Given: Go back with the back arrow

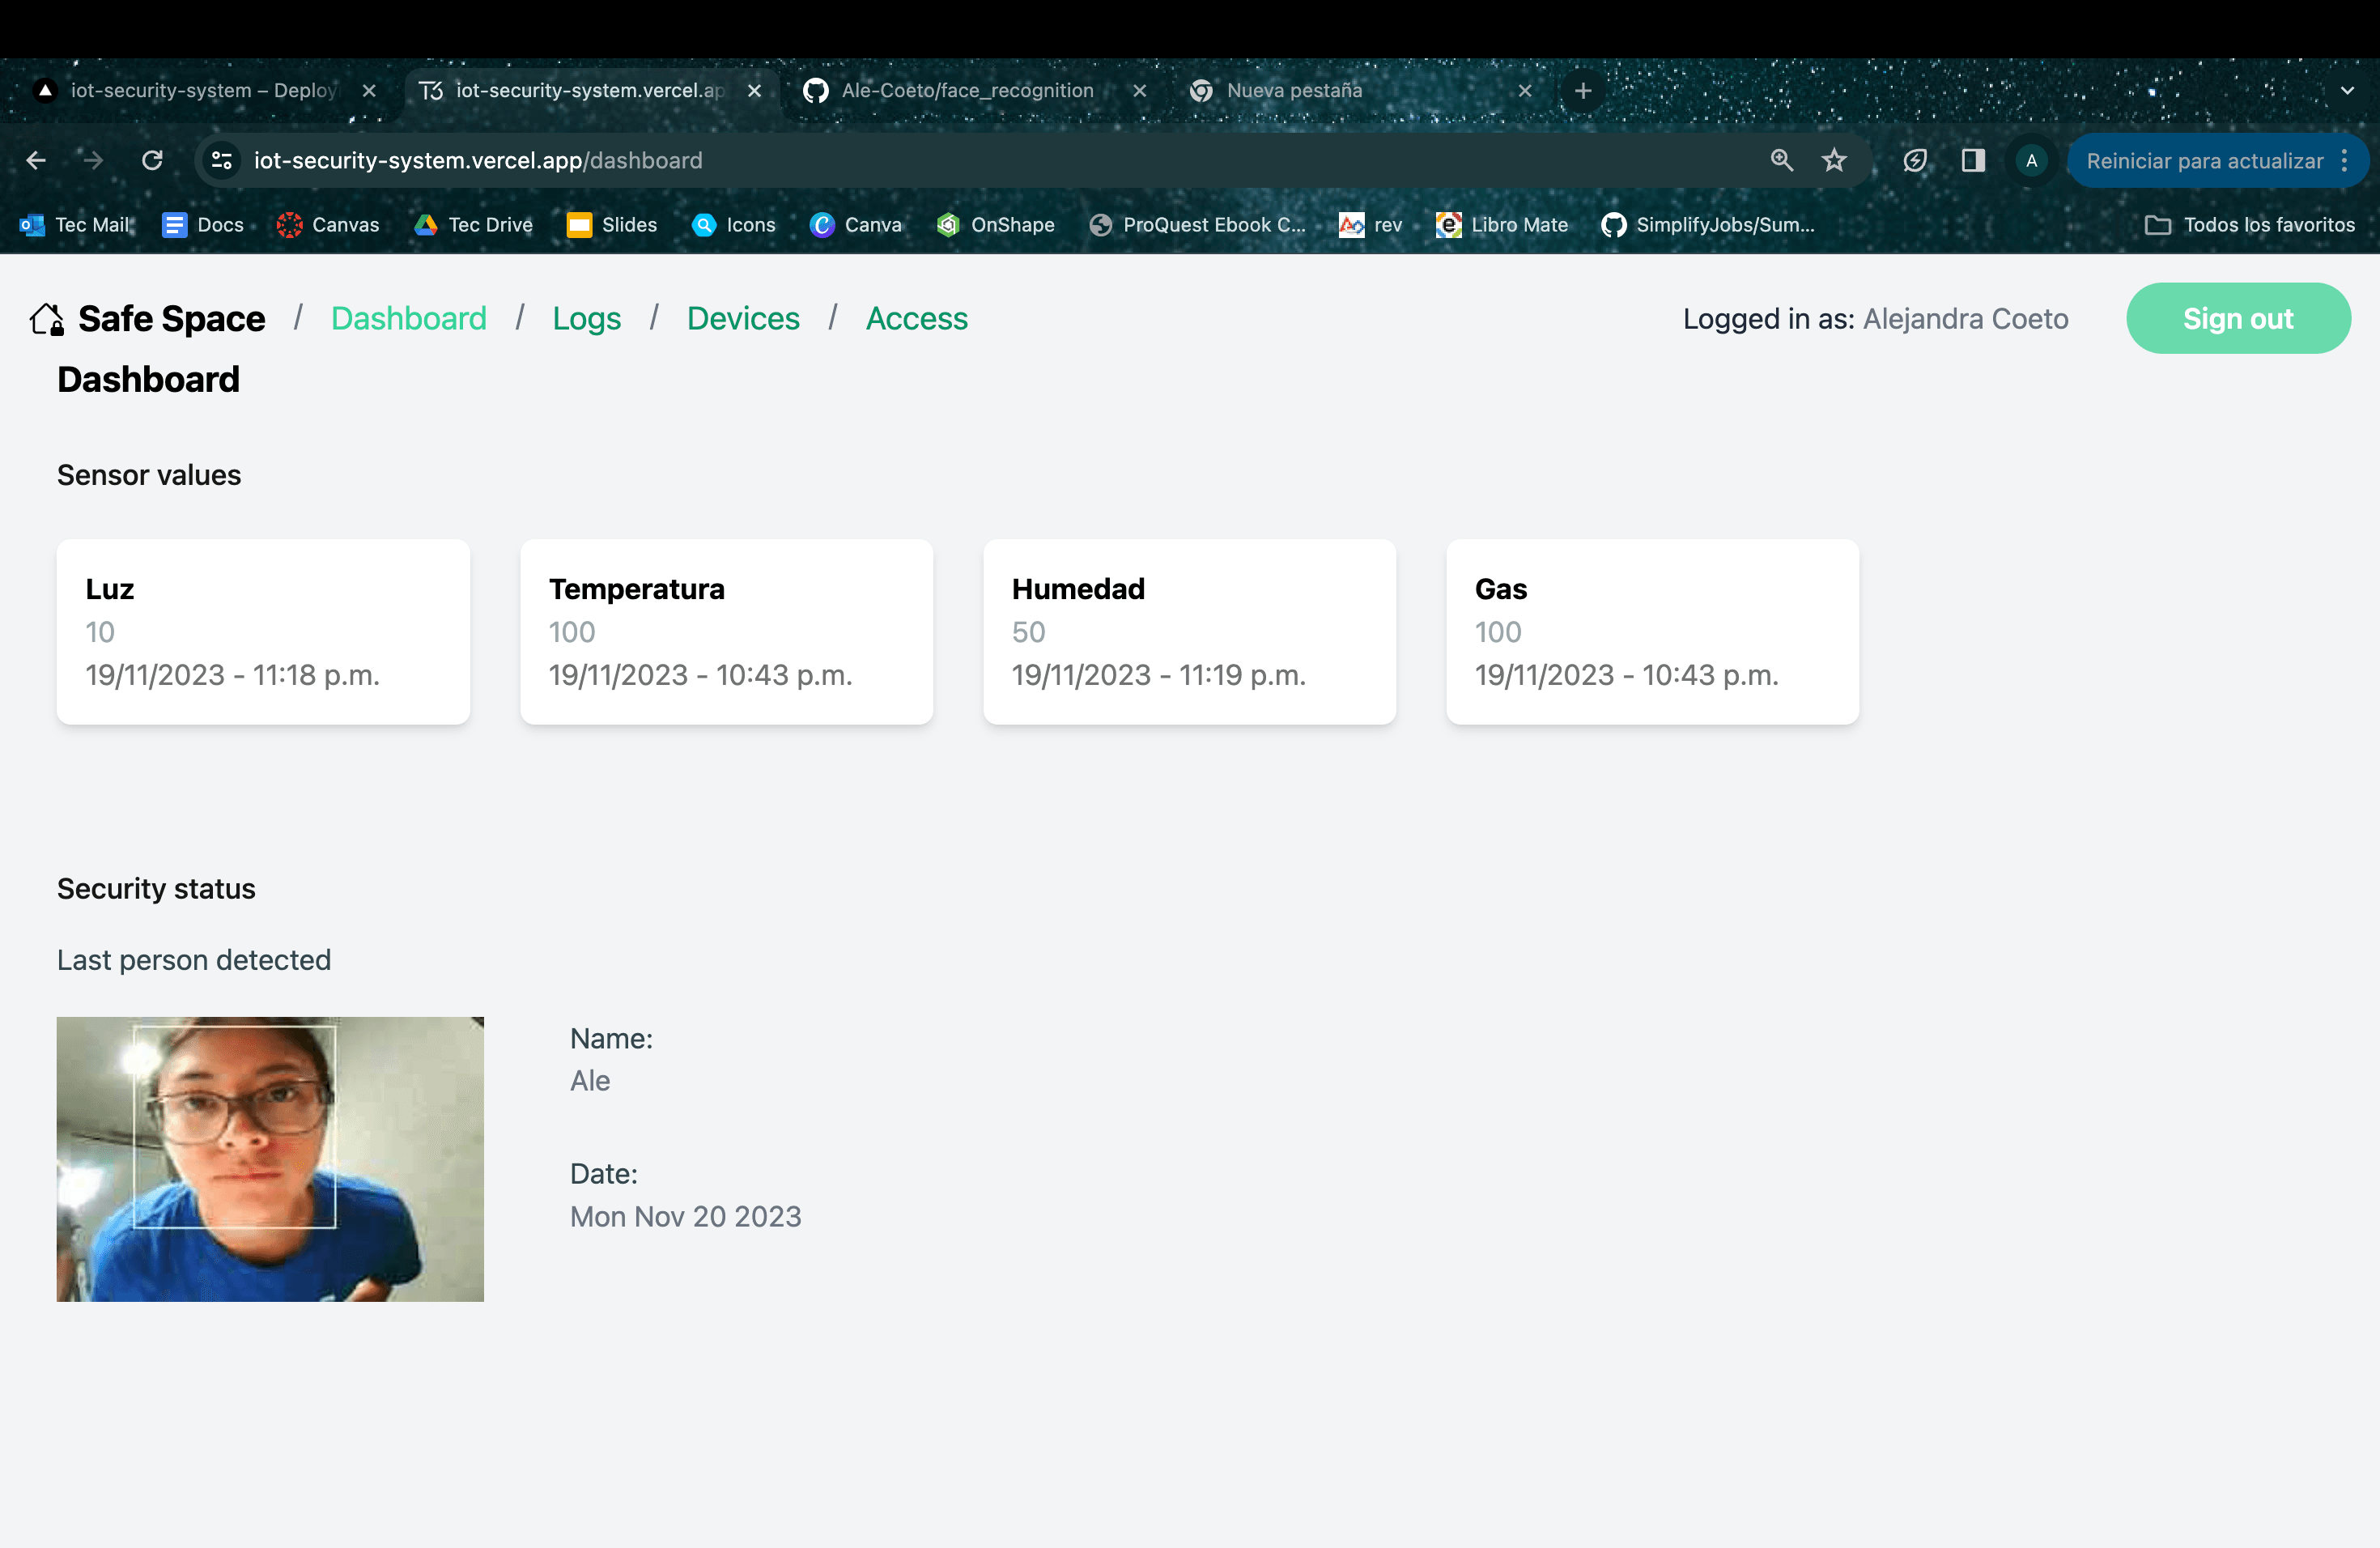Looking at the screenshot, I should (x=36, y=160).
